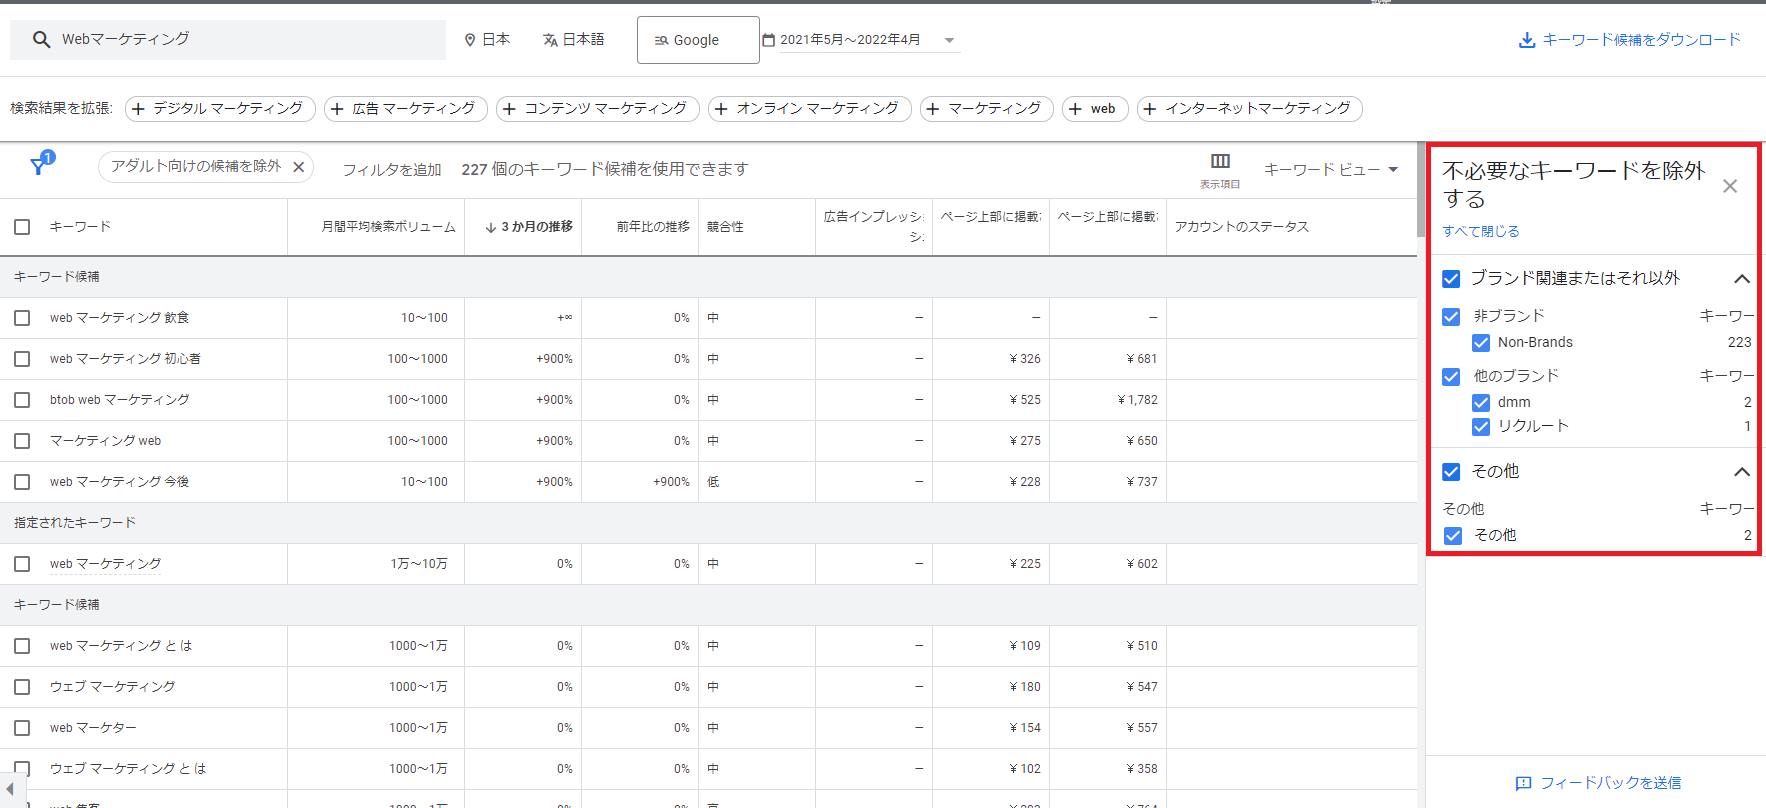The image size is (1766, 808).
Task: Sort by 月間平均検索ボリューム column header
Action: 388,227
